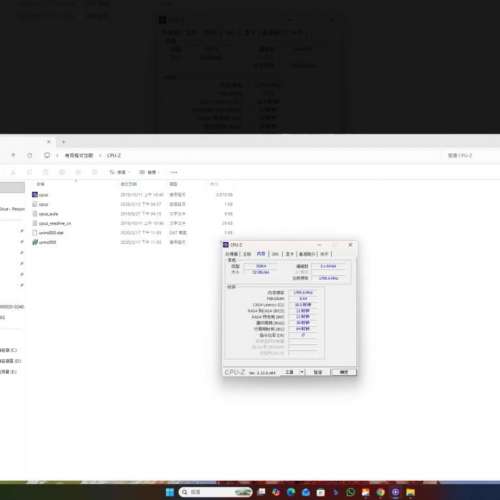Image resolution: width=500 pixels, height=500 pixels.
Task: Open WhatsApp from the taskbar
Action: coord(350,492)
